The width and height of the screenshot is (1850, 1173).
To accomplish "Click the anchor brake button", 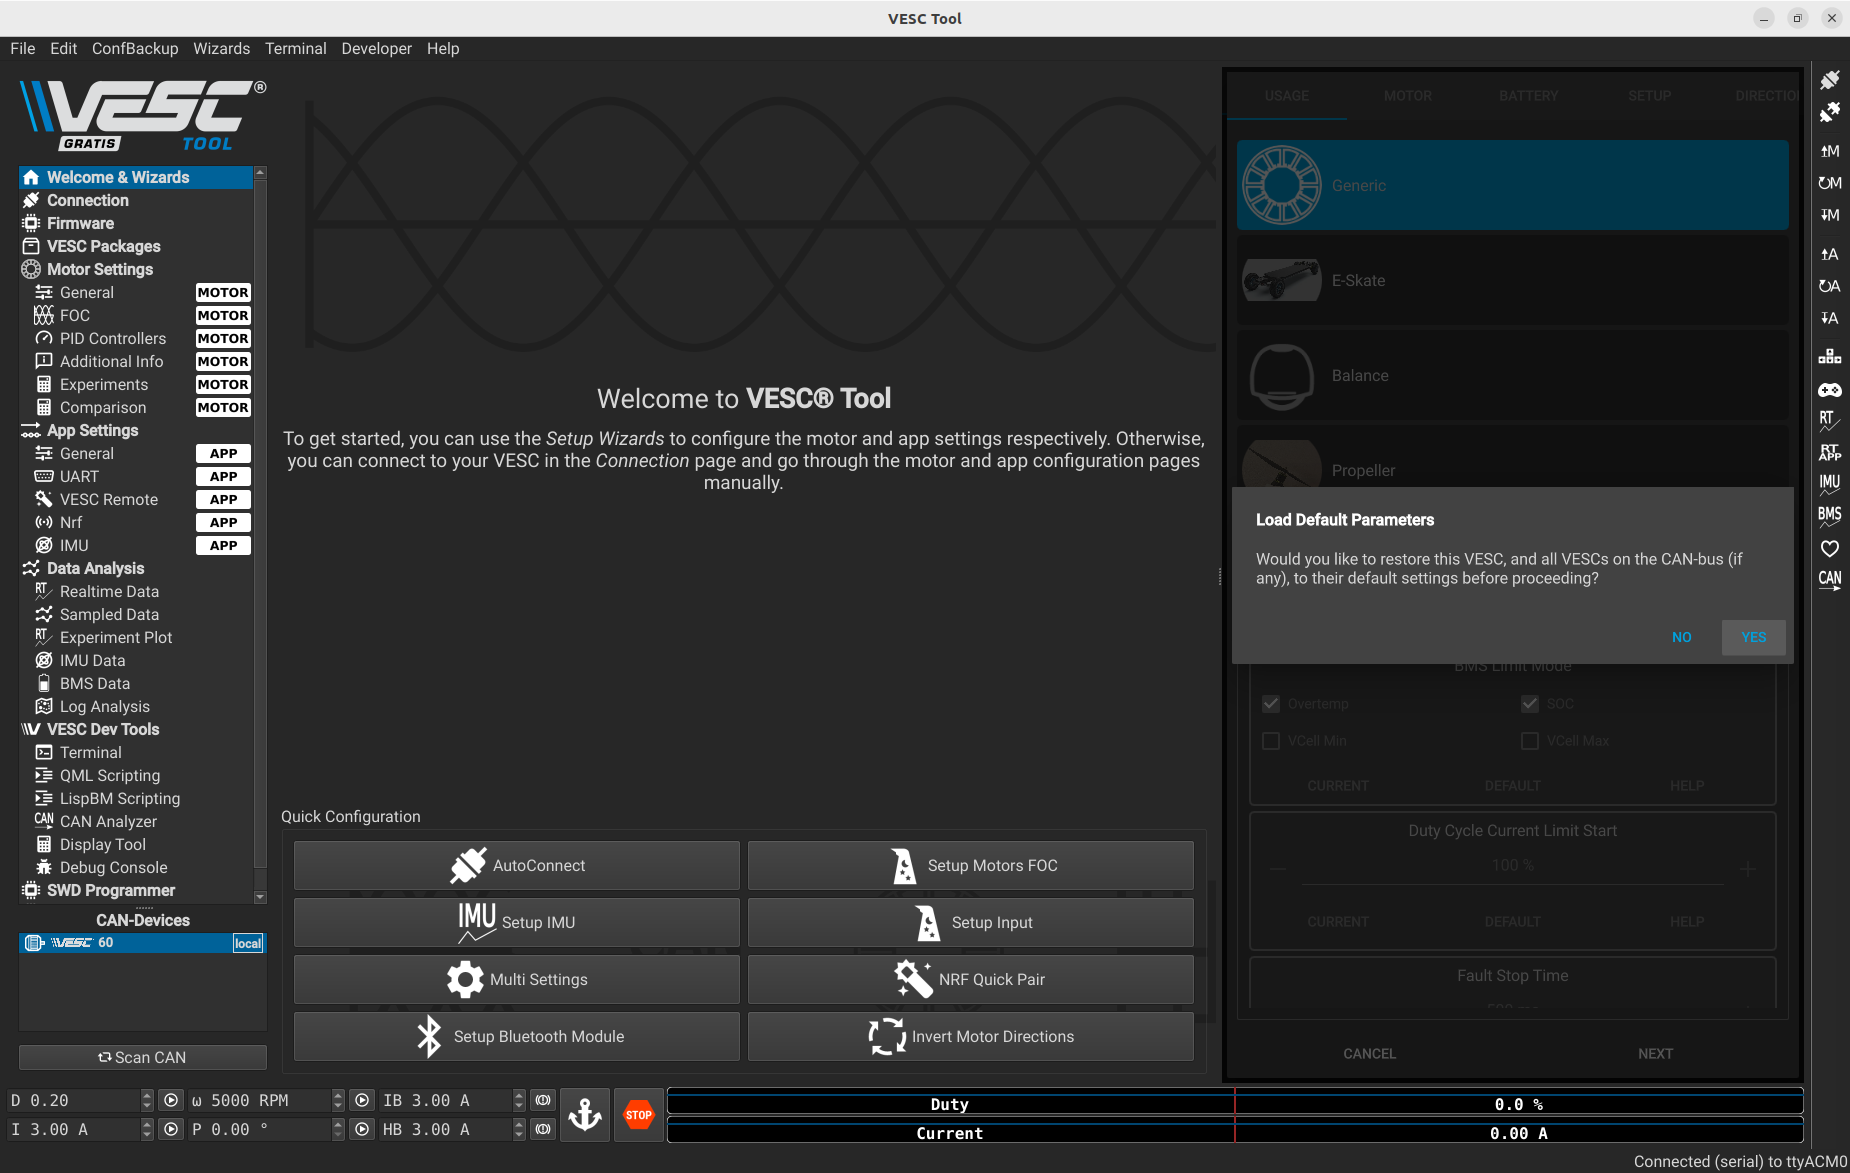I will 585,1114.
